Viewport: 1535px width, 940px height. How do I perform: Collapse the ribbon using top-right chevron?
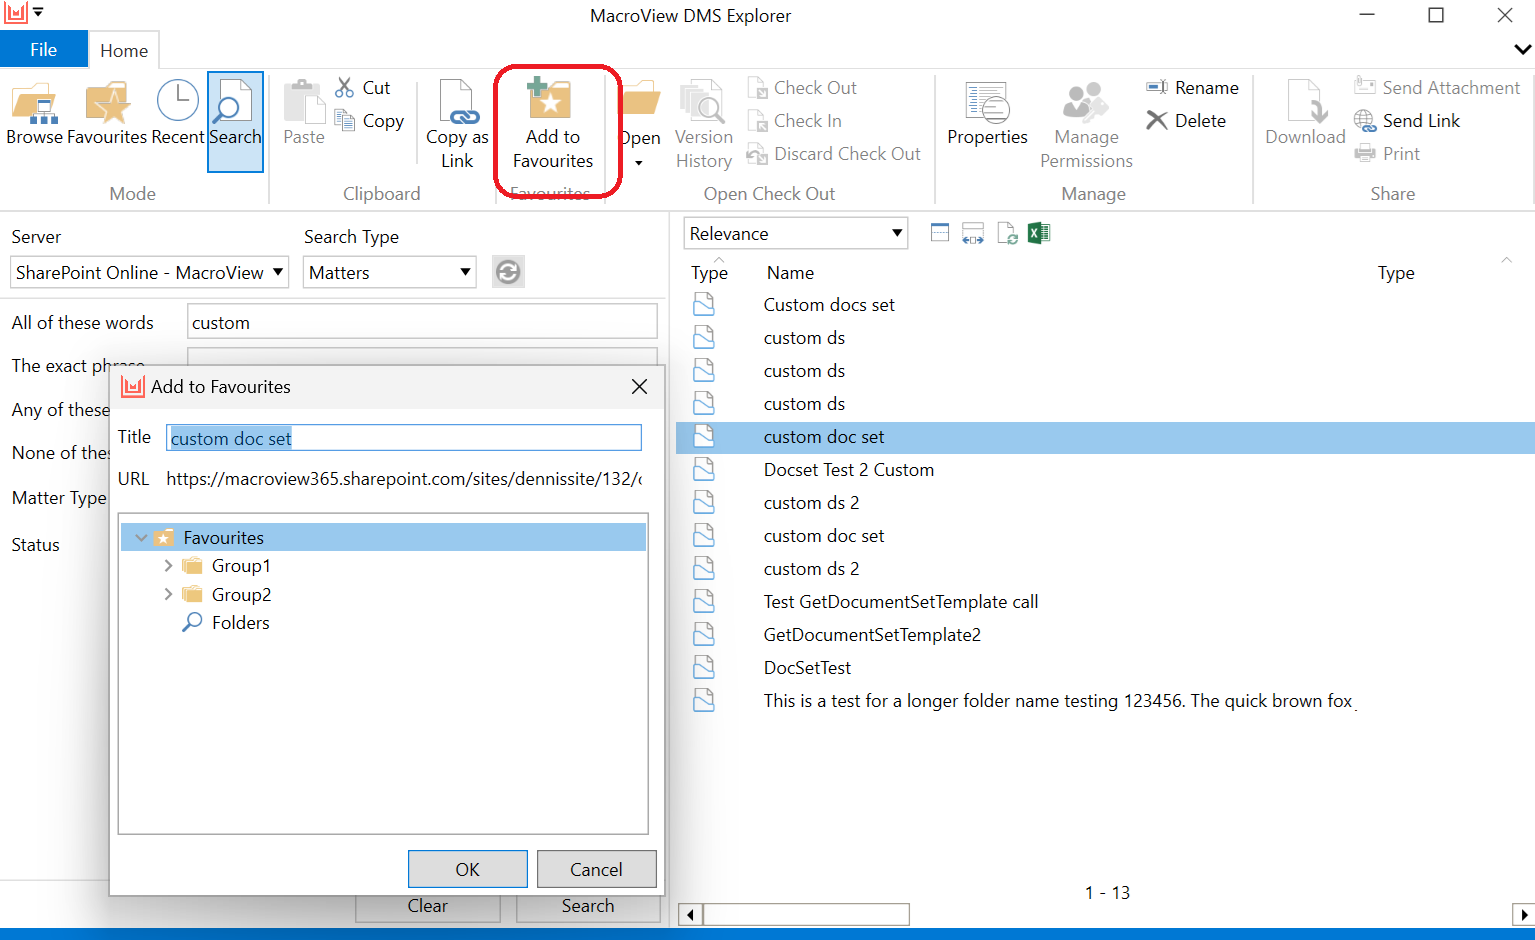coord(1522,49)
